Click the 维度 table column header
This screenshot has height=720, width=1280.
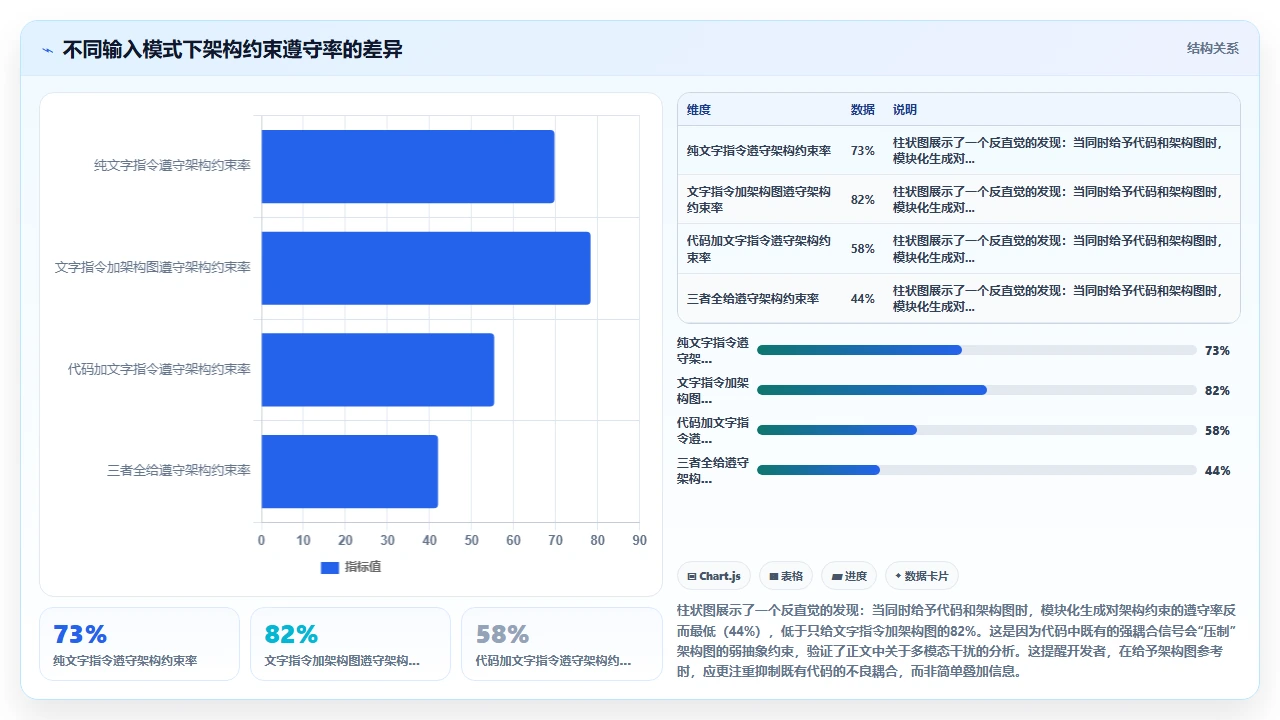(699, 110)
